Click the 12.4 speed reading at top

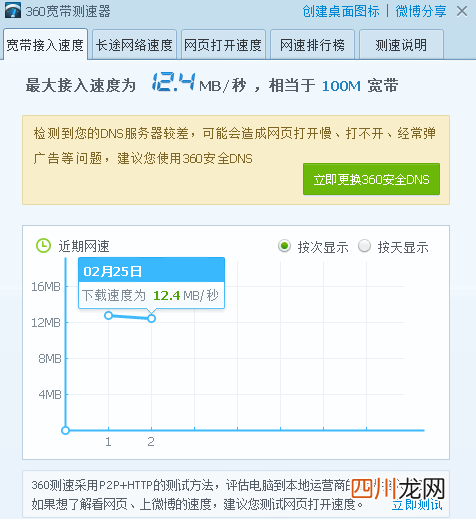coord(173,82)
